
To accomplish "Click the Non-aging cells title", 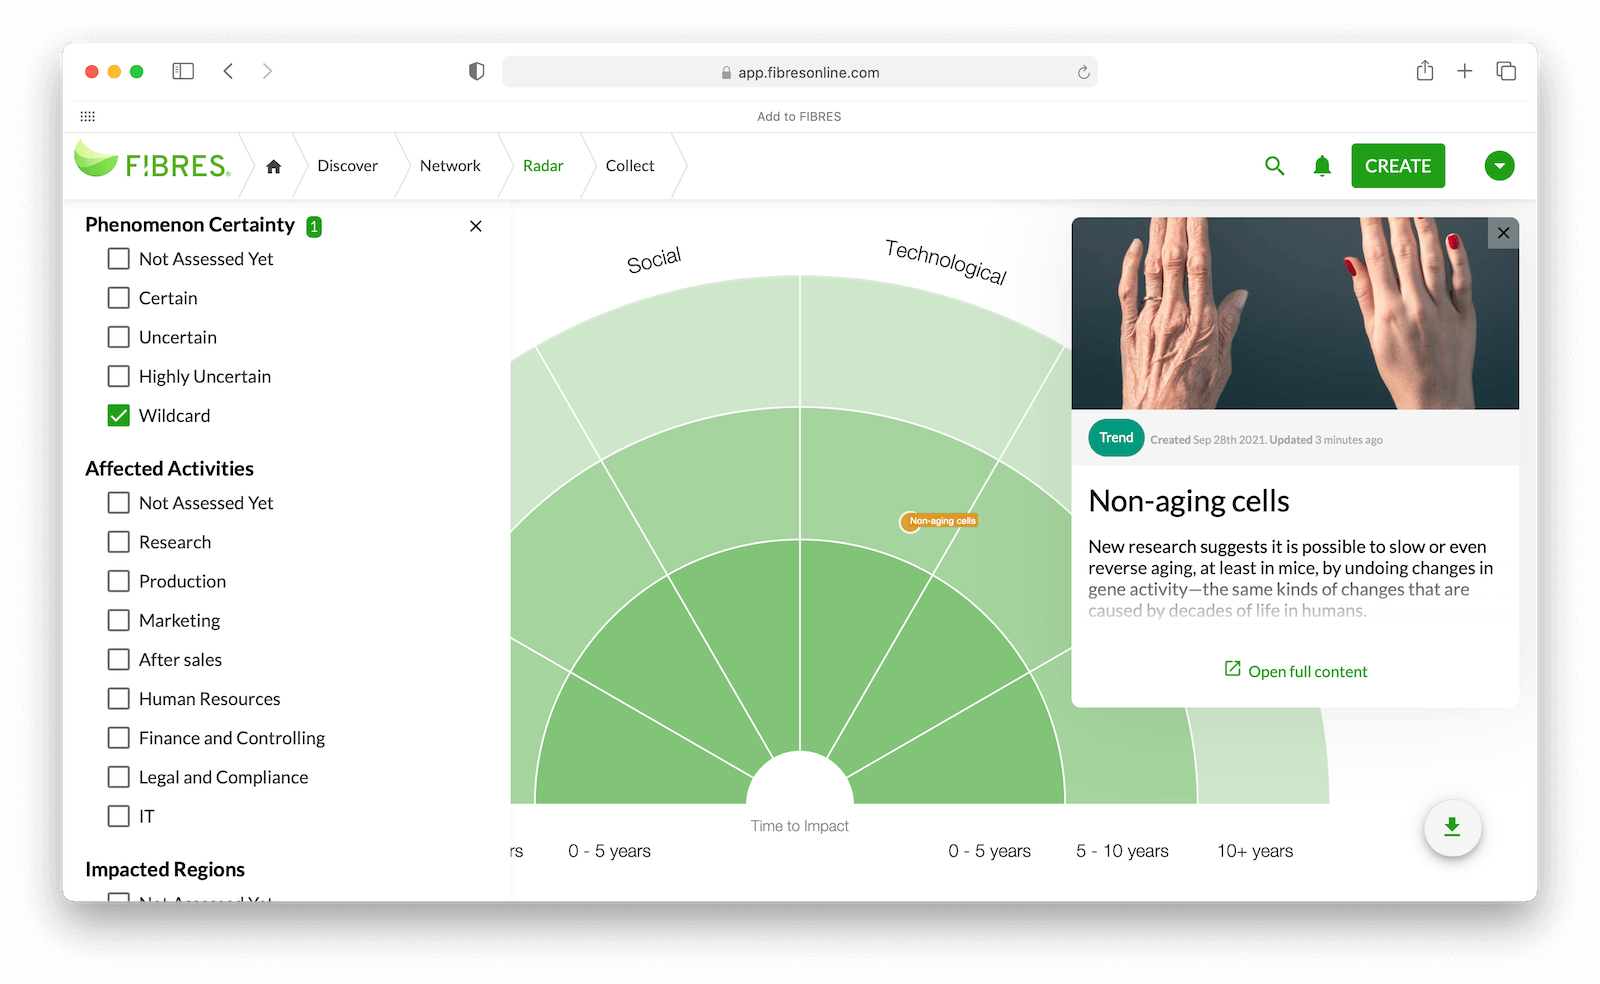I will click(1189, 501).
